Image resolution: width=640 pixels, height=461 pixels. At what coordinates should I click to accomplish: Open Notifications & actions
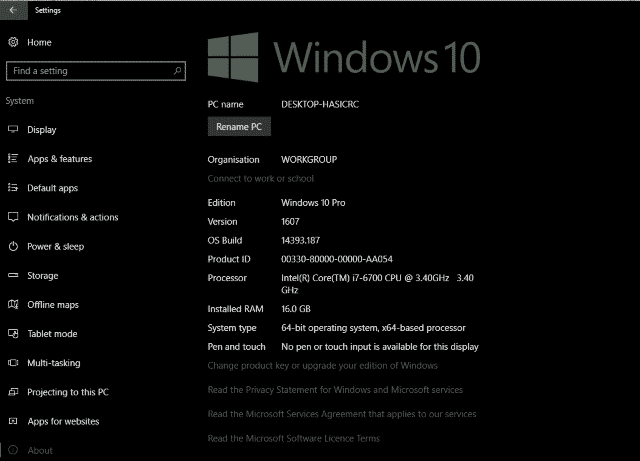click(73, 217)
